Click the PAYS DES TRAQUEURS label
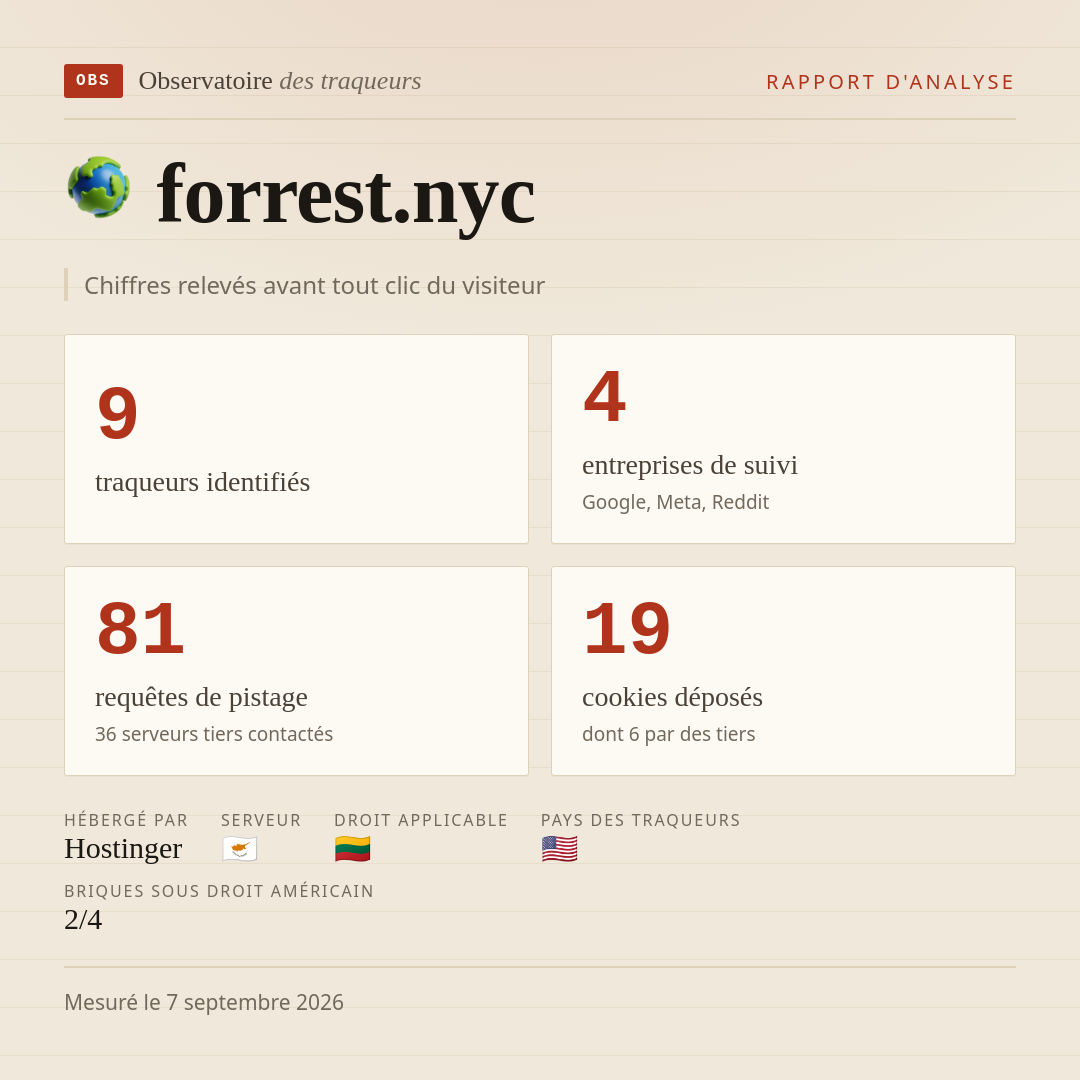This screenshot has height=1080, width=1080. click(x=641, y=820)
